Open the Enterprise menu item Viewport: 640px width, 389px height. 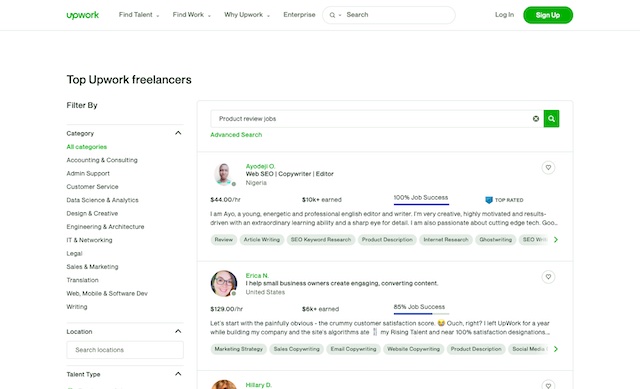(x=299, y=15)
